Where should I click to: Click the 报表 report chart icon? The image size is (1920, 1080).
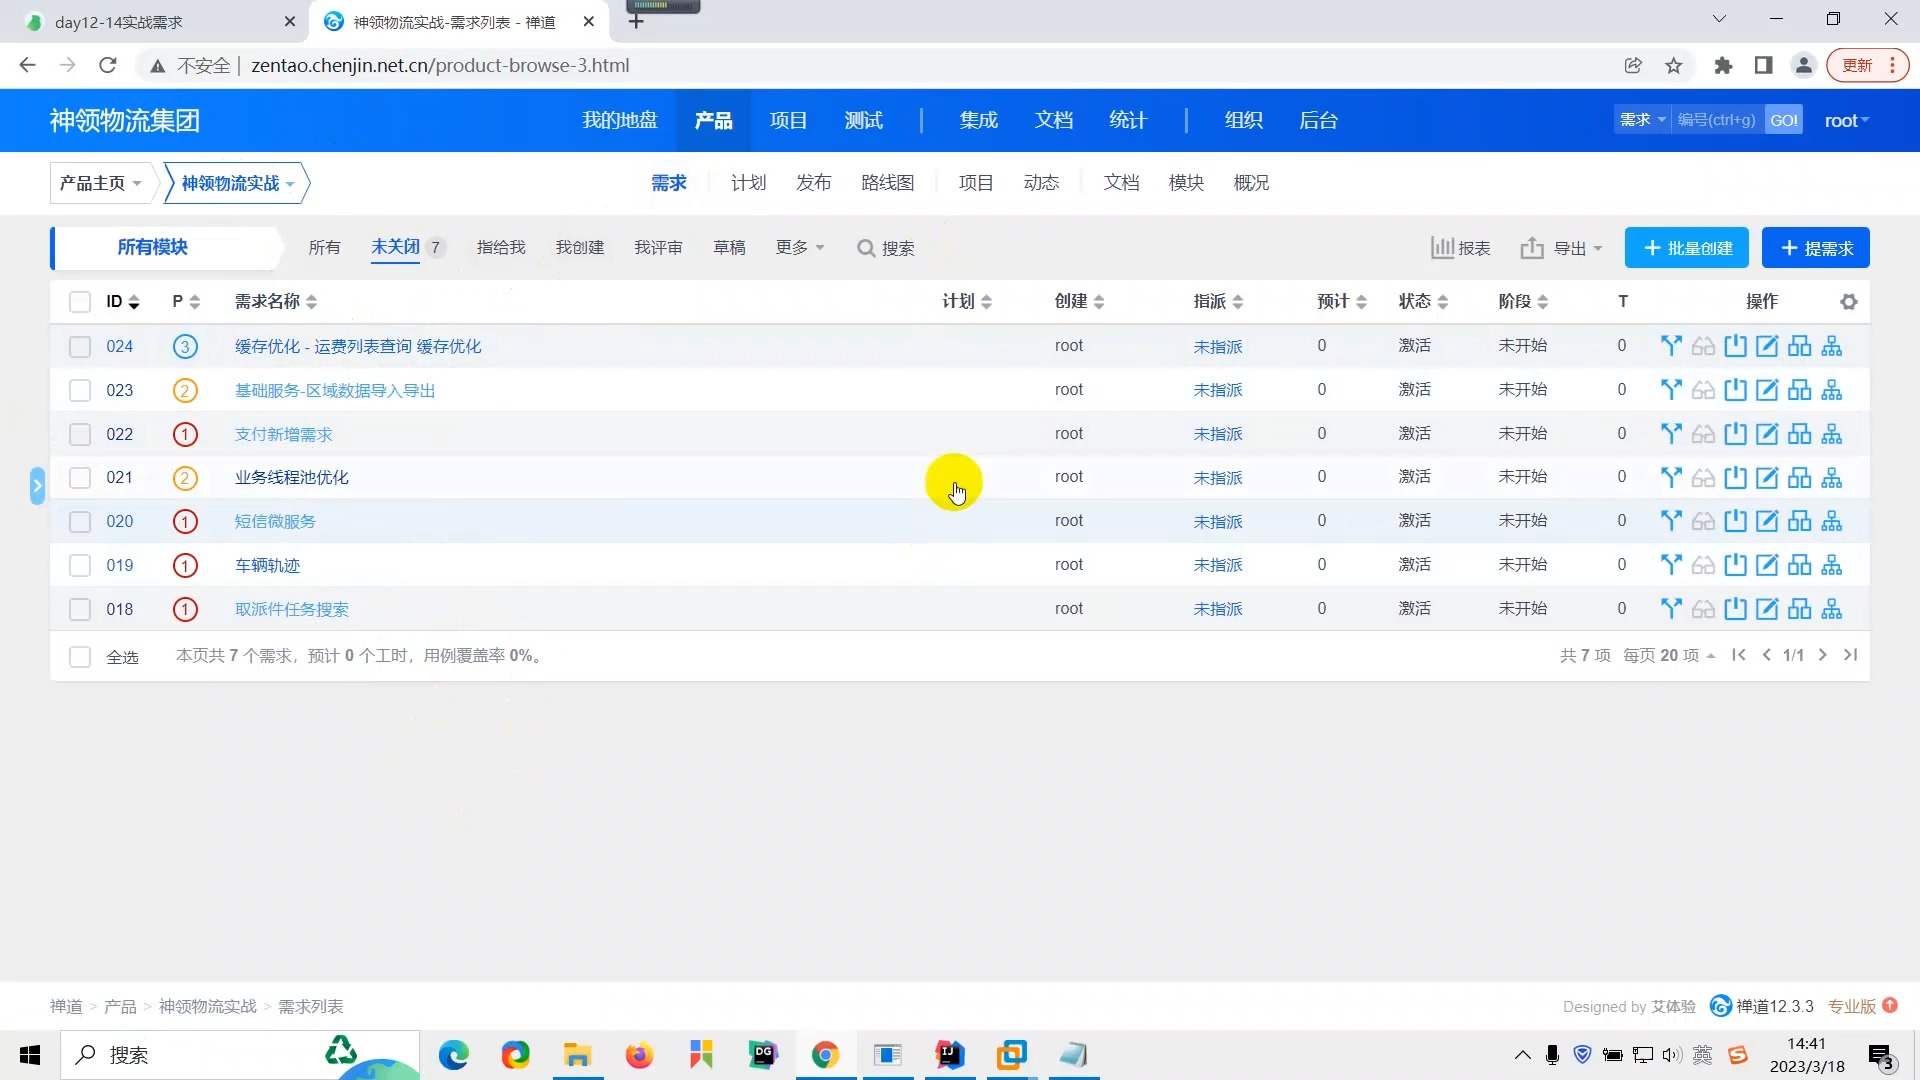click(1442, 248)
